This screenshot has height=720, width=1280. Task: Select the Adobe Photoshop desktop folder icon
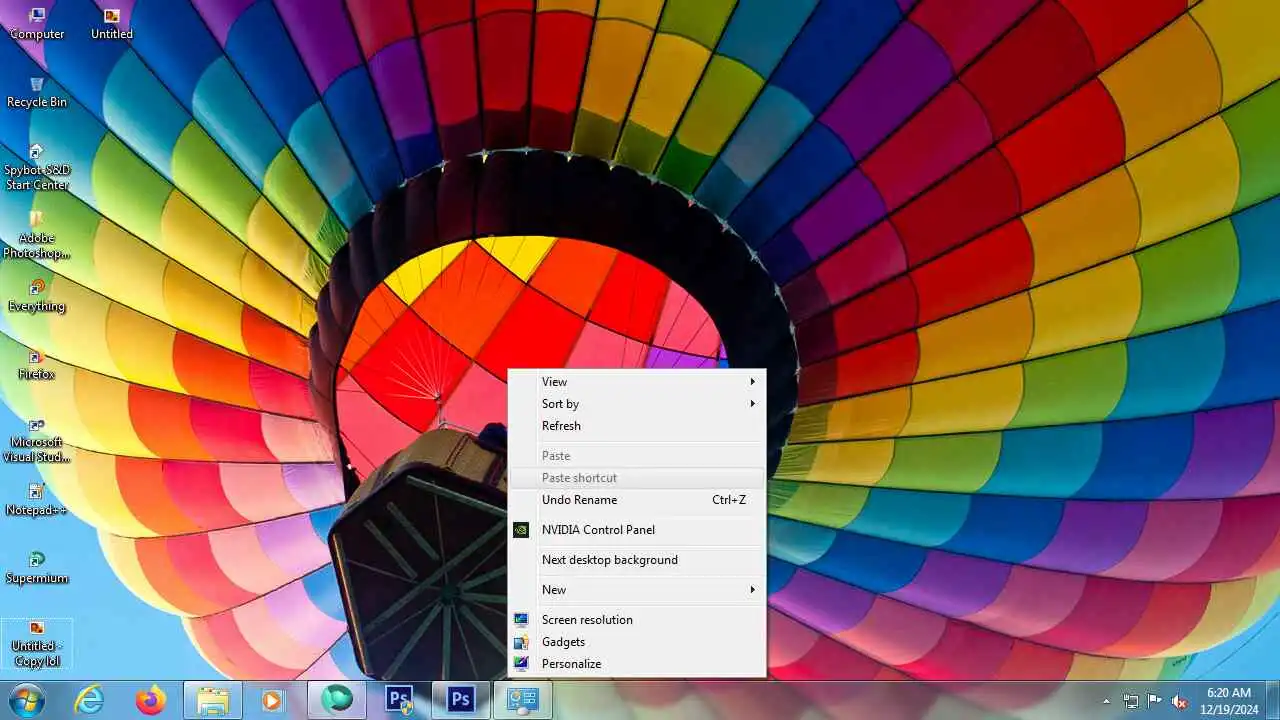pyautogui.click(x=37, y=234)
